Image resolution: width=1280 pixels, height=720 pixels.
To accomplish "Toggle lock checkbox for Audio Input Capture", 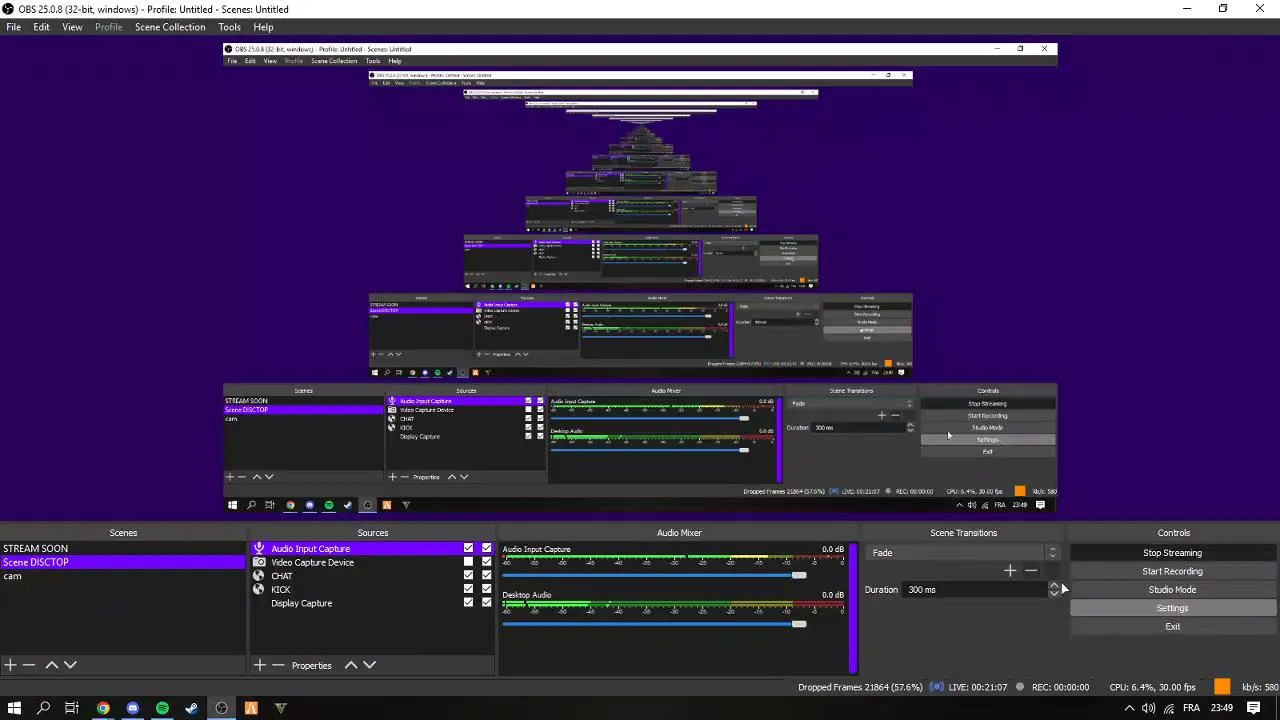I will (487, 549).
